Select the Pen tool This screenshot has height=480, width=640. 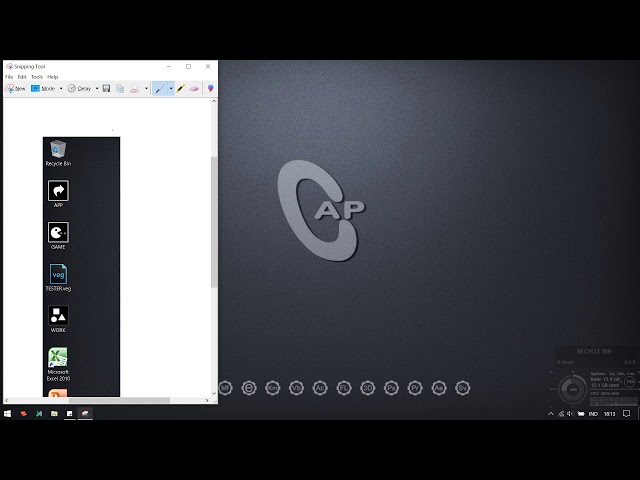[160, 89]
